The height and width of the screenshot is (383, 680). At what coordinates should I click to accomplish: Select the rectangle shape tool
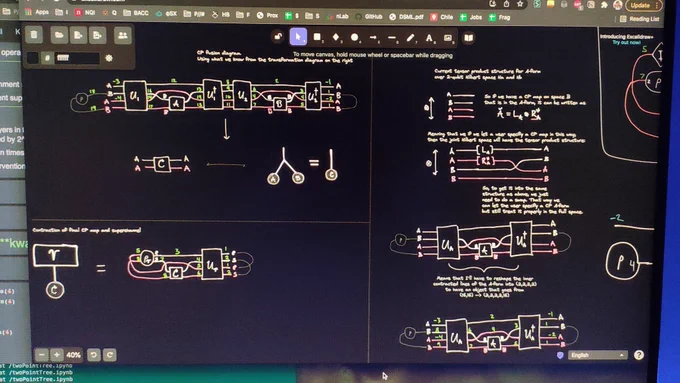(317, 37)
